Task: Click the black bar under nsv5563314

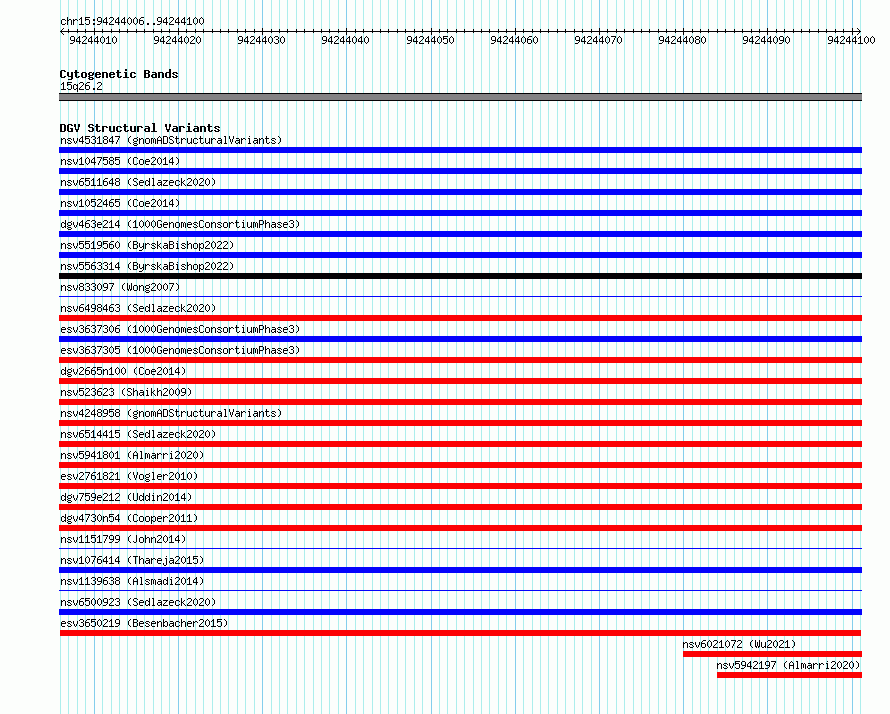Action: (x=460, y=276)
